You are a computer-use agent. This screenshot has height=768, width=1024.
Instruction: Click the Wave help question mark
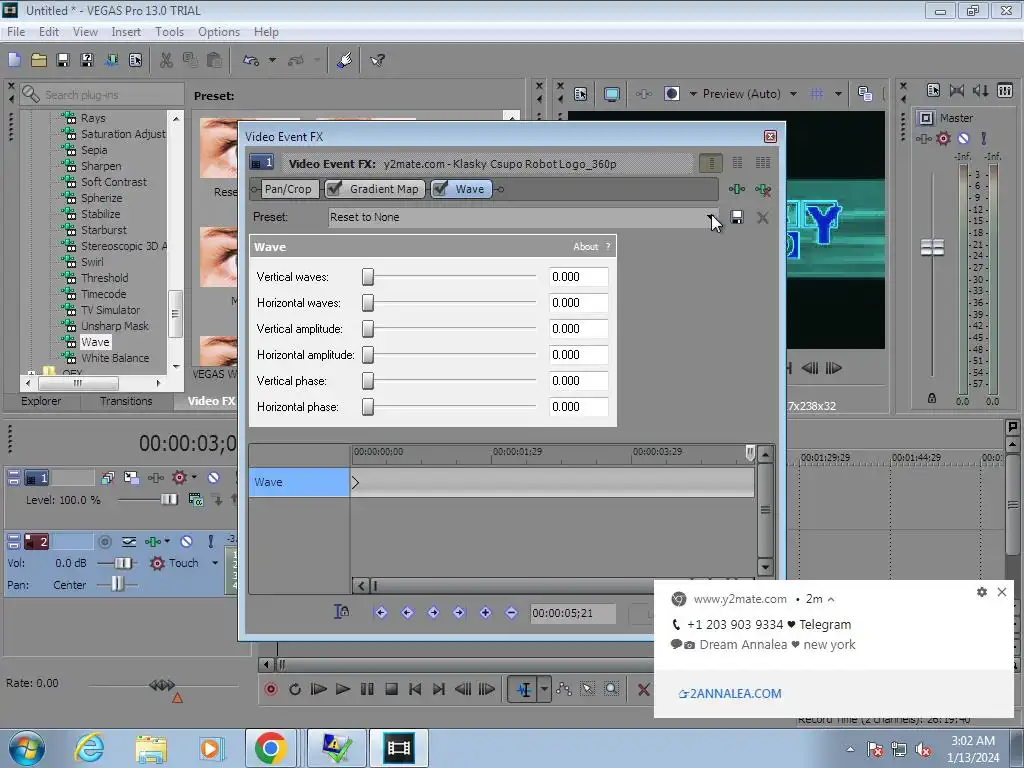click(x=608, y=246)
